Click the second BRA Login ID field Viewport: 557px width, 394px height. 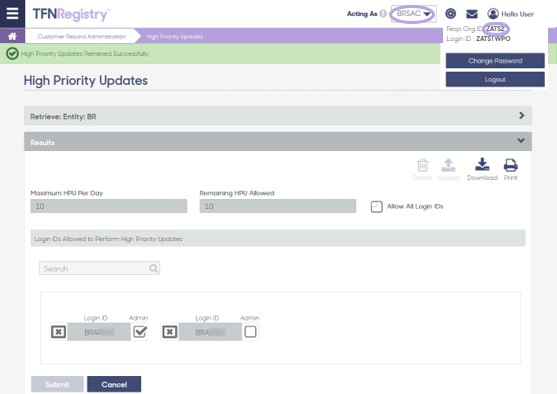[210, 332]
